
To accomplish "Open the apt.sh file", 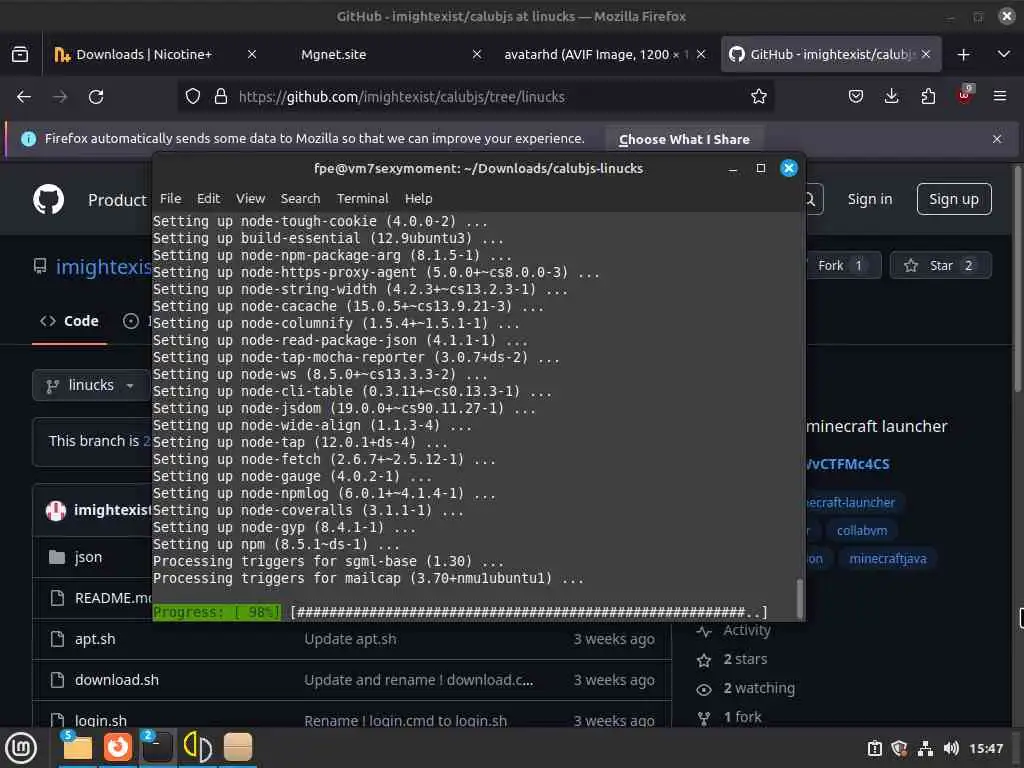I will [95, 639].
